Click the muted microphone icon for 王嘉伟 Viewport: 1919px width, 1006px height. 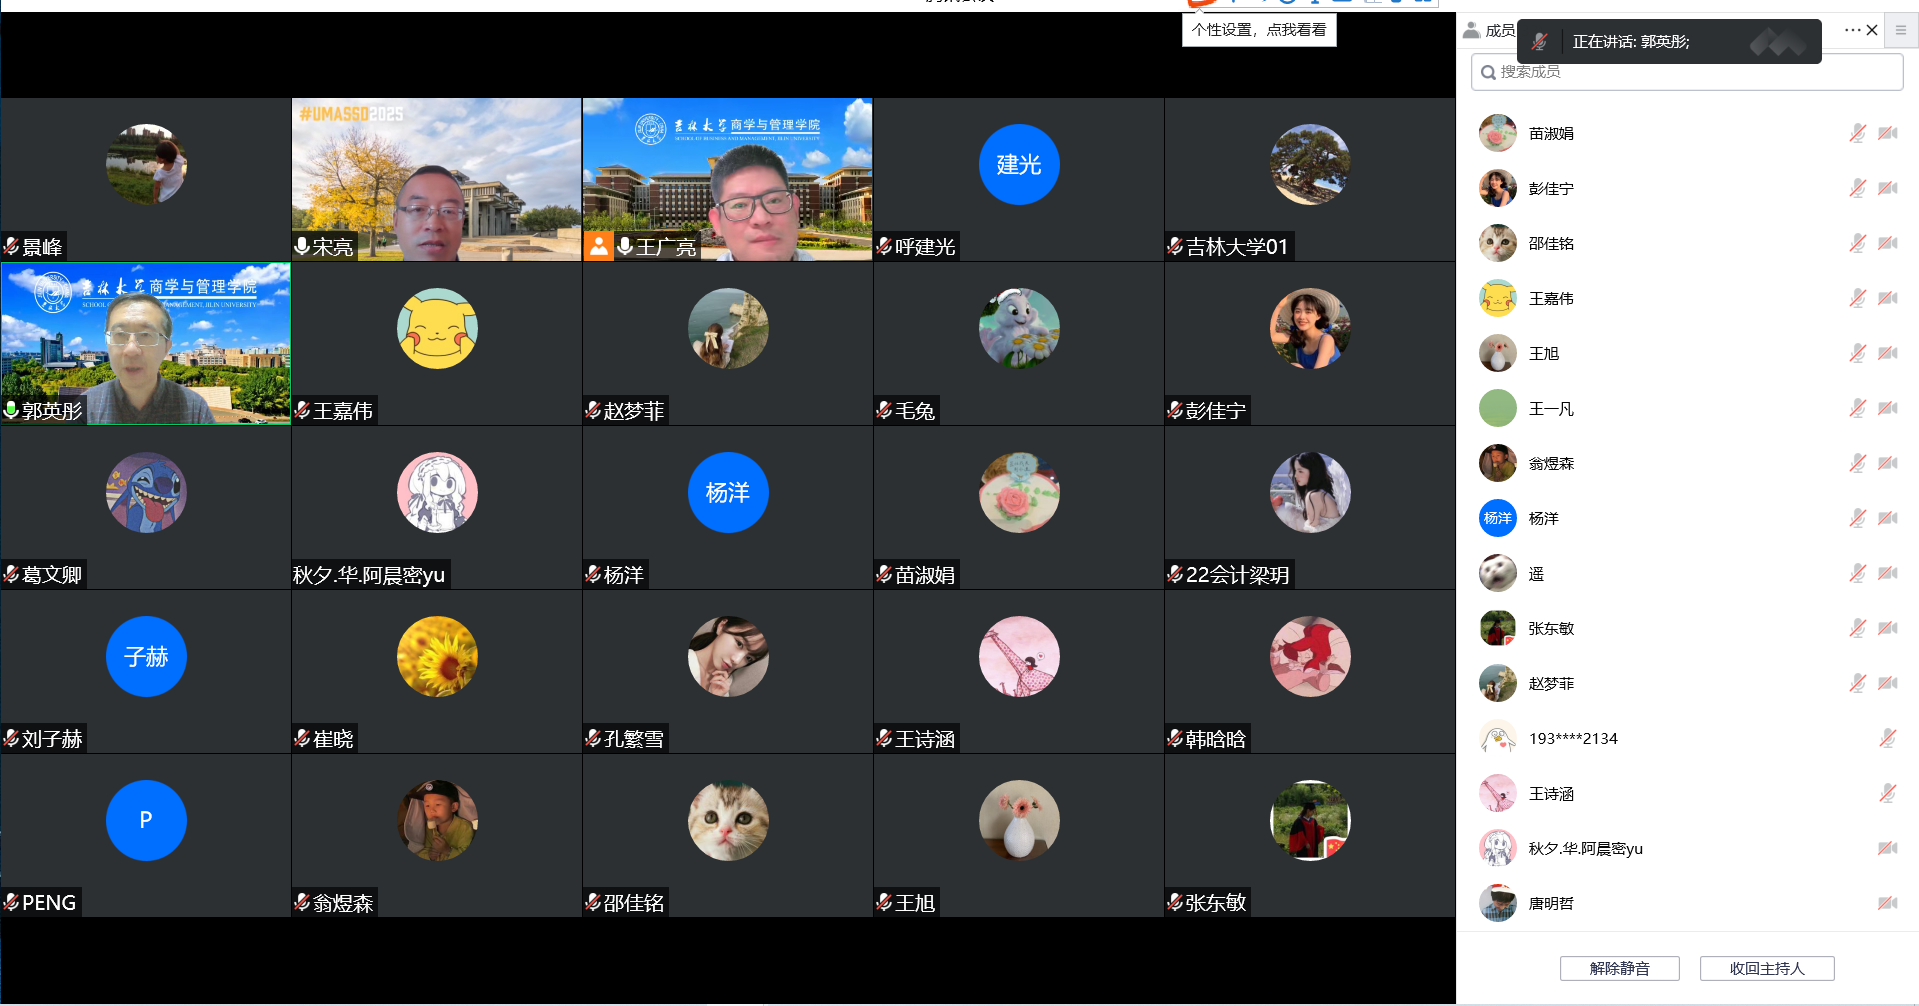point(1857,298)
